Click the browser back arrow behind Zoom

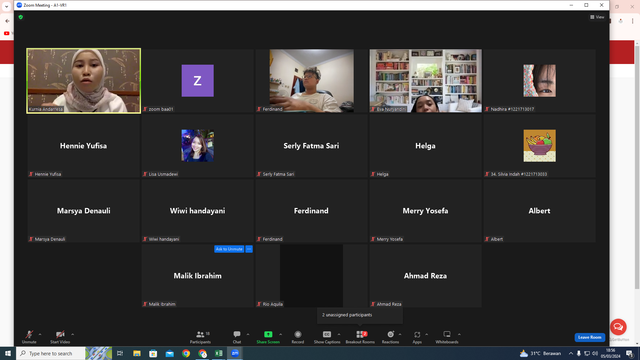pyautogui.click(x=7, y=21)
